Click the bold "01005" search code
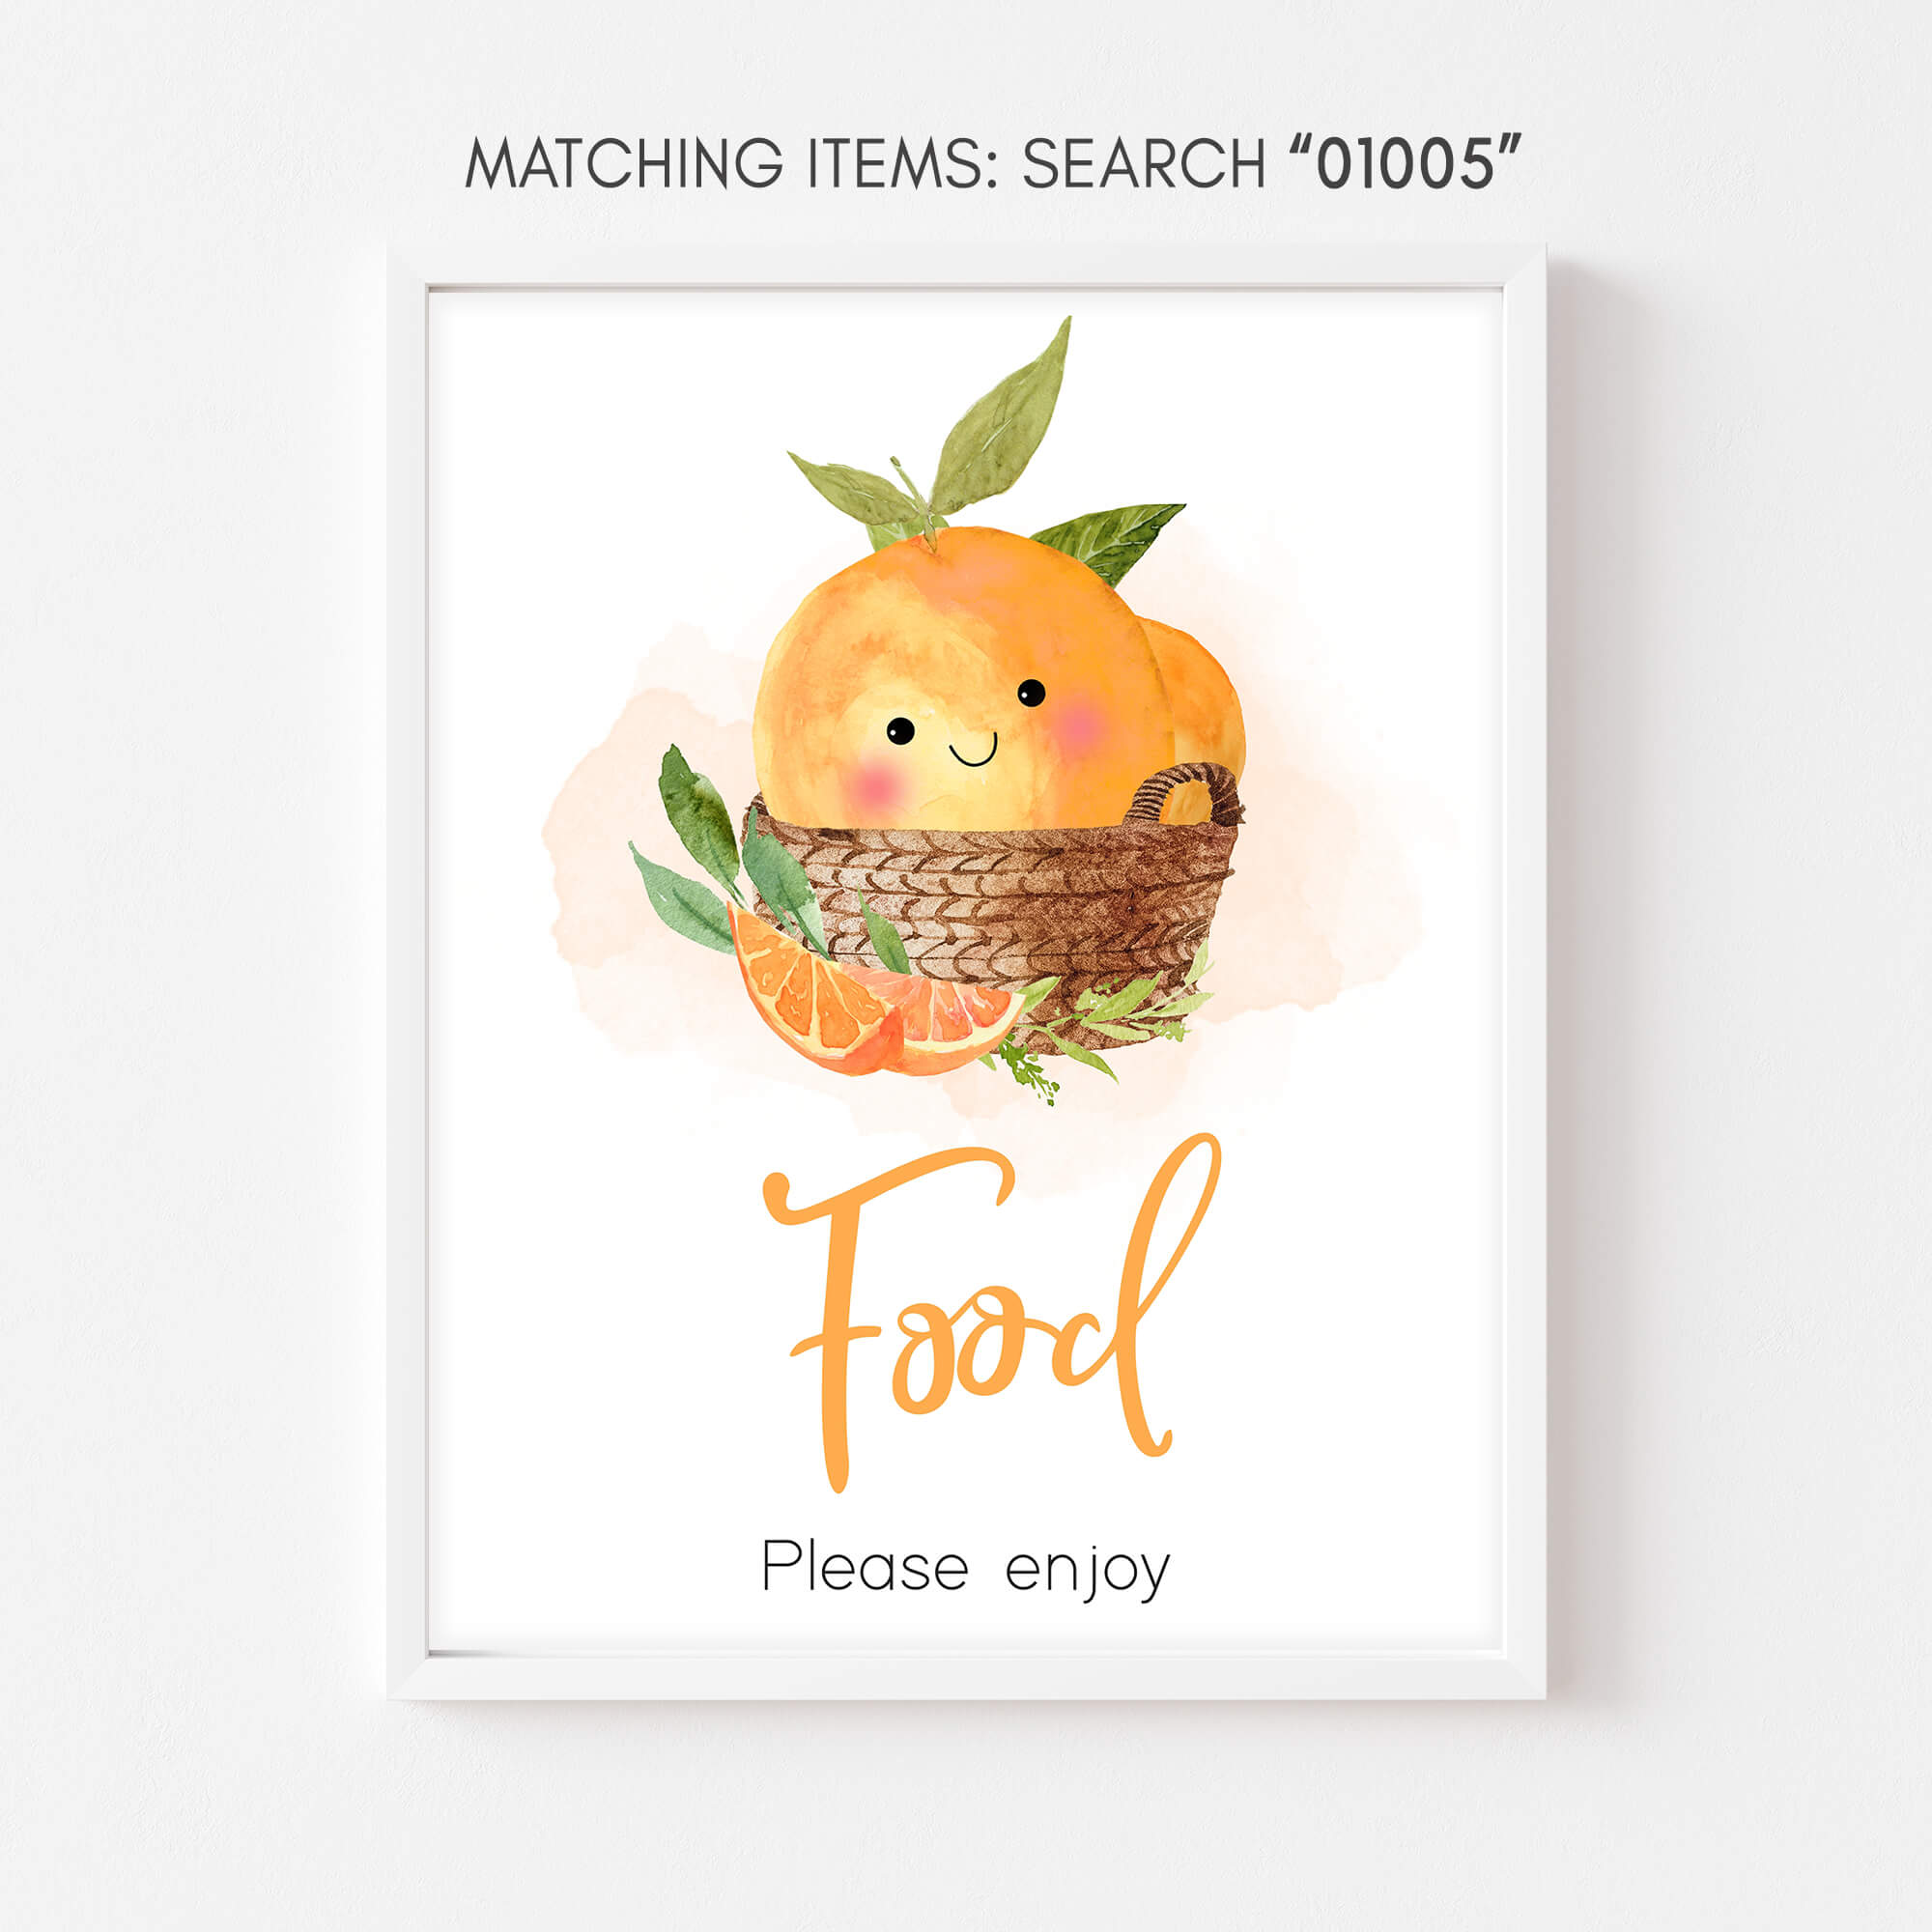 click(1405, 163)
